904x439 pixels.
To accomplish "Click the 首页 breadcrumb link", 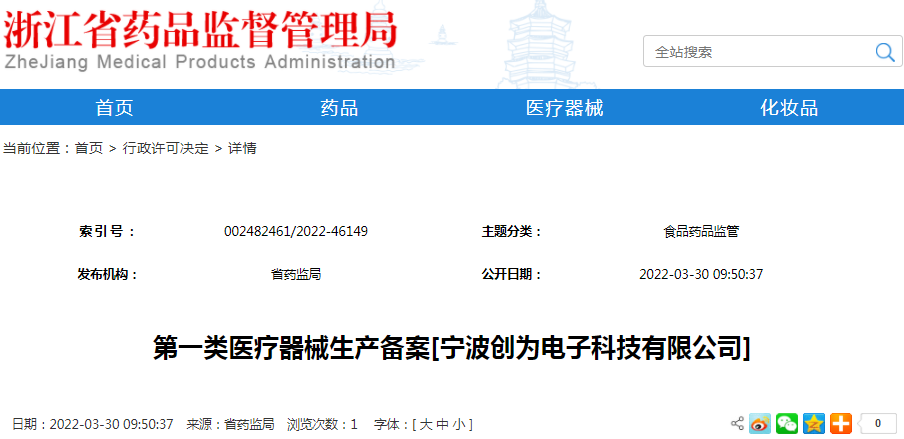I will click(89, 148).
